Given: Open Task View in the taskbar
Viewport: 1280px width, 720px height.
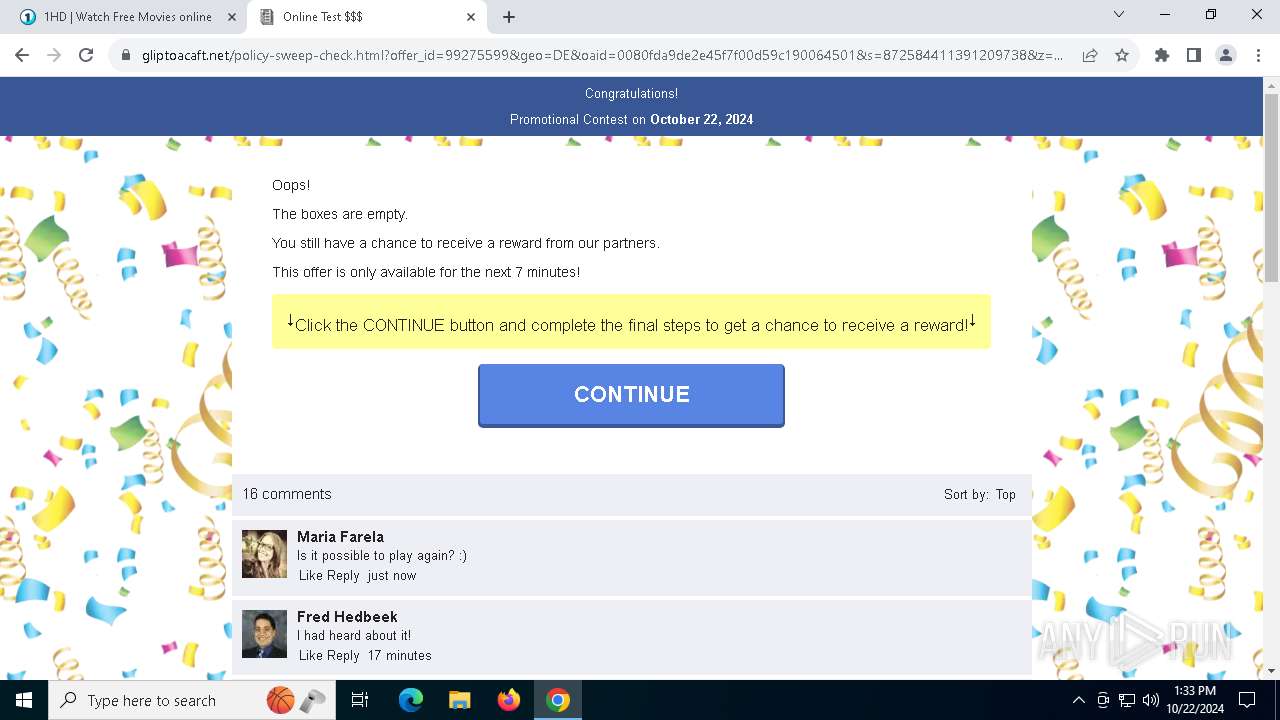Looking at the screenshot, I should [360, 700].
